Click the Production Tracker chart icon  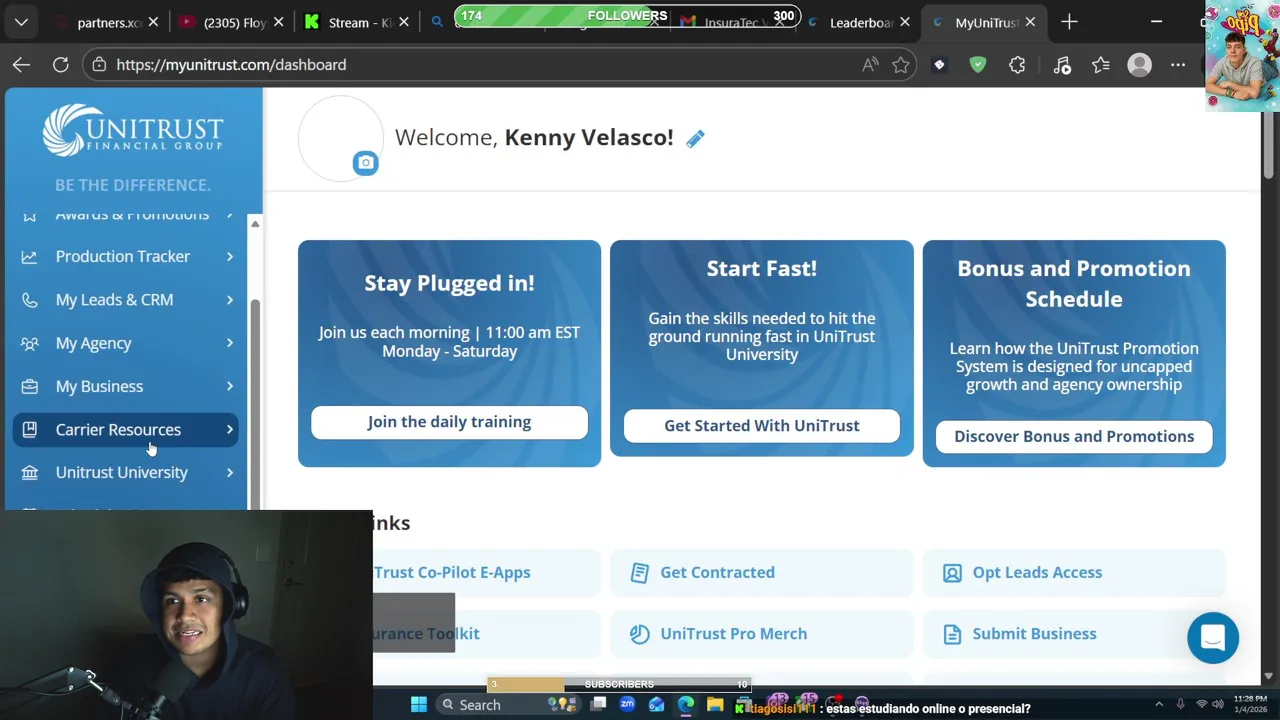click(30, 257)
